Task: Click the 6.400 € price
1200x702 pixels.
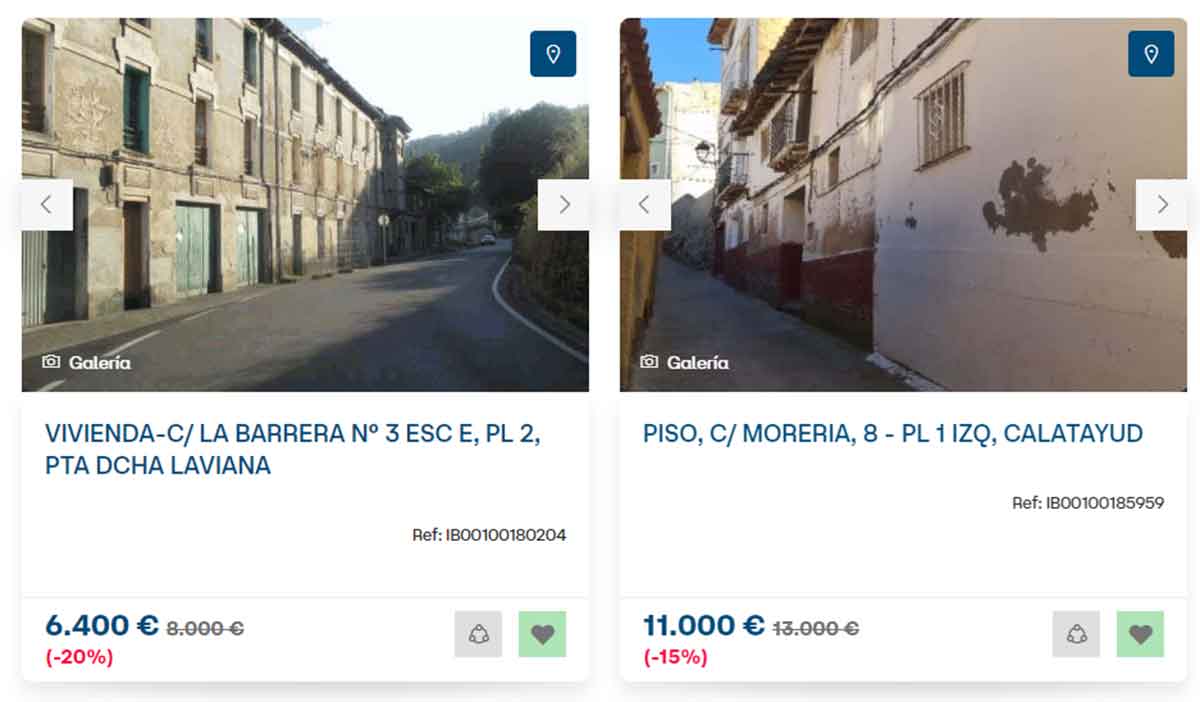Action: 102,626
